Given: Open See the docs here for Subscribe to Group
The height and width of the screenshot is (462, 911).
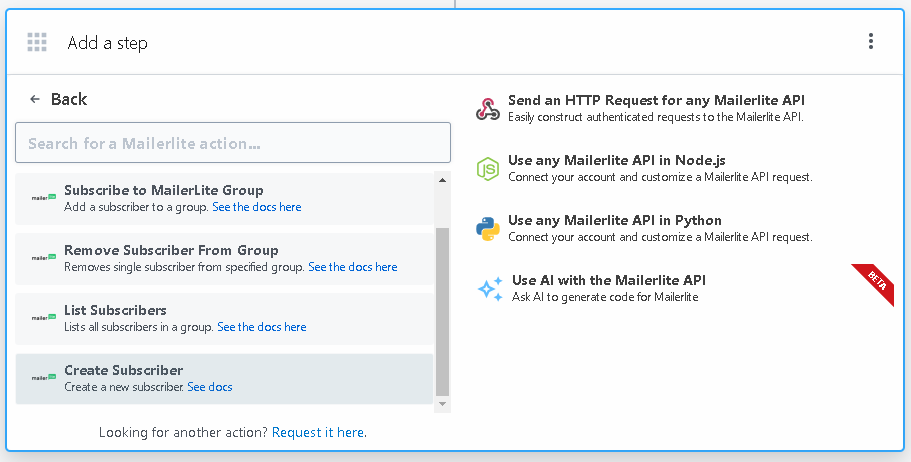Looking at the screenshot, I should click(x=257, y=207).
